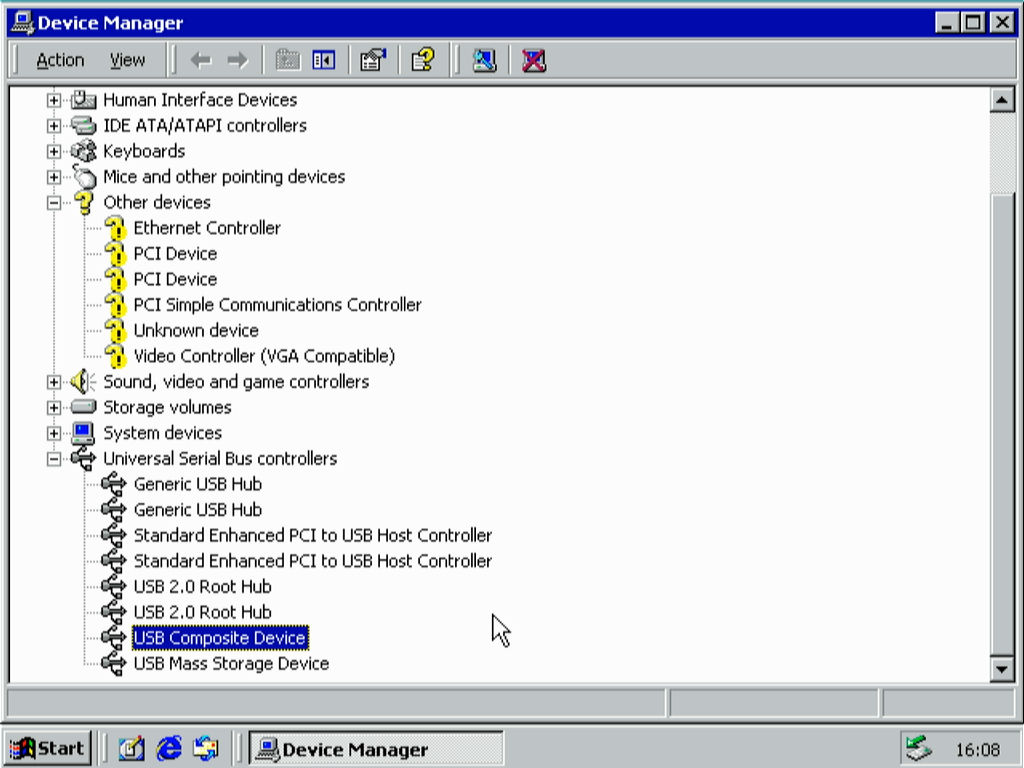The image size is (1024, 768).
Task: Select the Ethernet Controller entry
Action: point(207,228)
